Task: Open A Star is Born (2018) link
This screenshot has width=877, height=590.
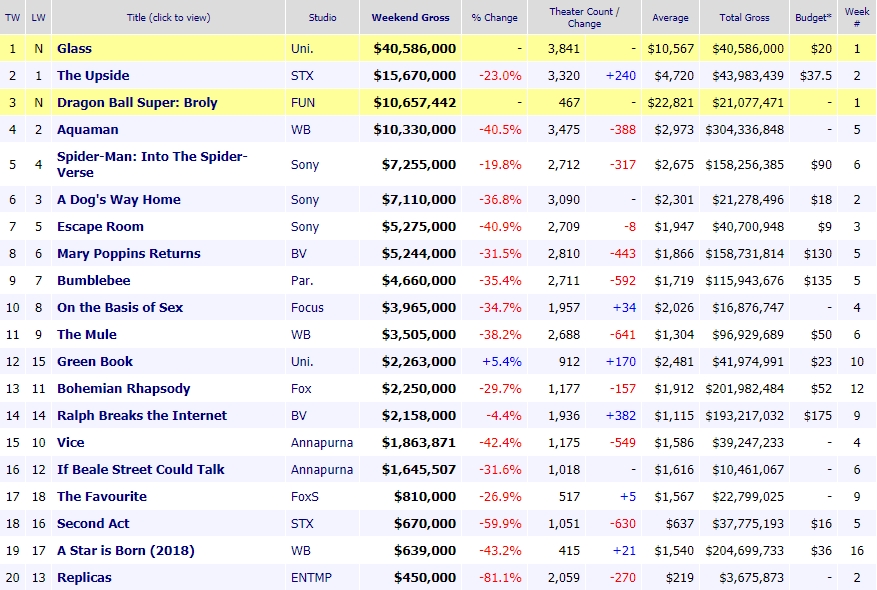Action: click(x=126, y=550)
